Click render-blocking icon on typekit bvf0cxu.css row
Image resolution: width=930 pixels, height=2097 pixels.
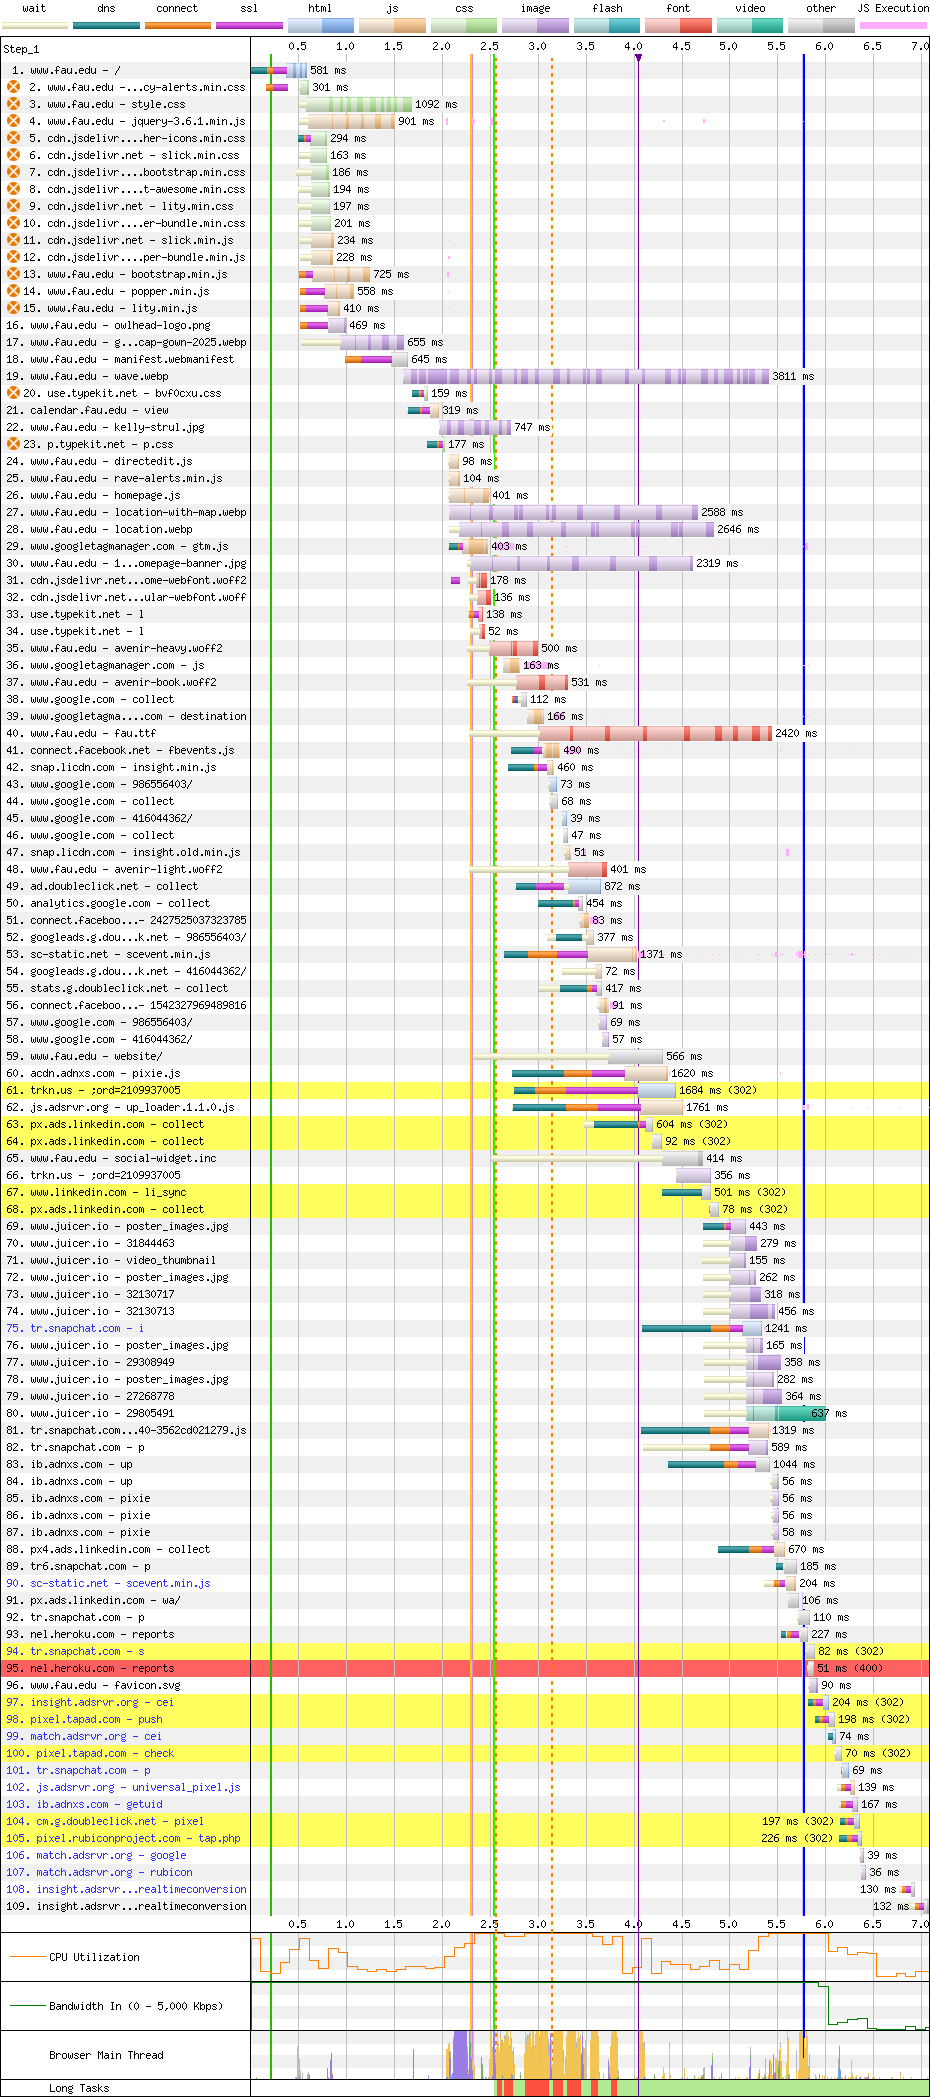(13, 393)
